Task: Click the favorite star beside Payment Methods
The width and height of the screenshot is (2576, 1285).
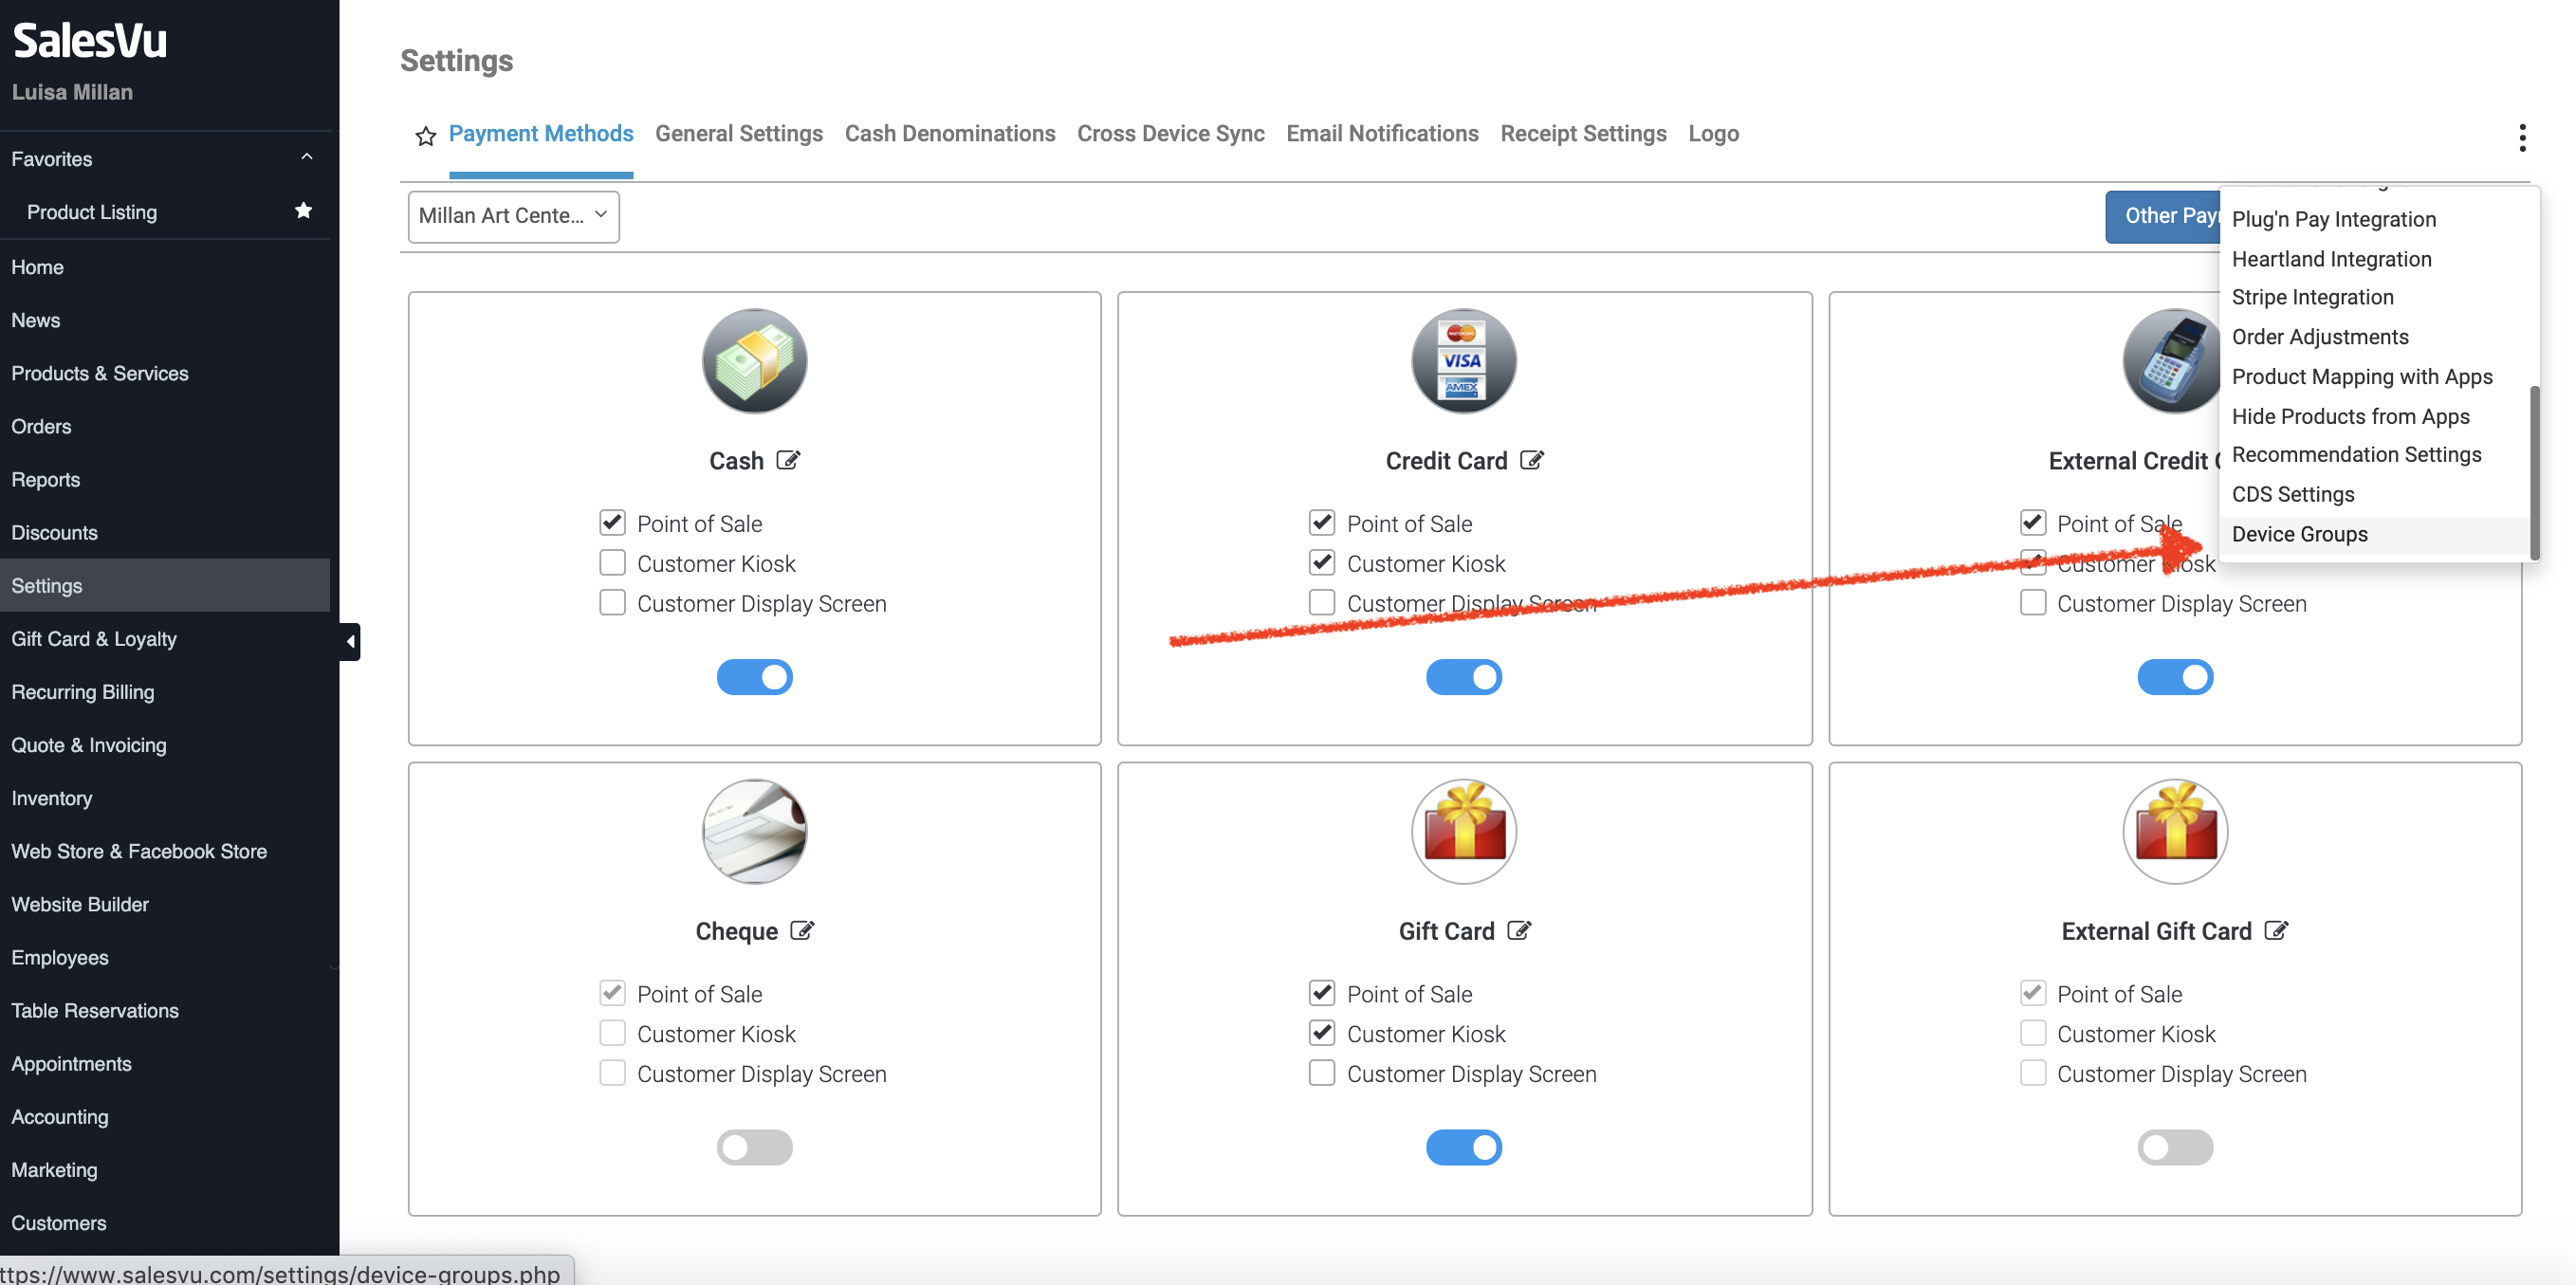Action: (x=425, y=136)
